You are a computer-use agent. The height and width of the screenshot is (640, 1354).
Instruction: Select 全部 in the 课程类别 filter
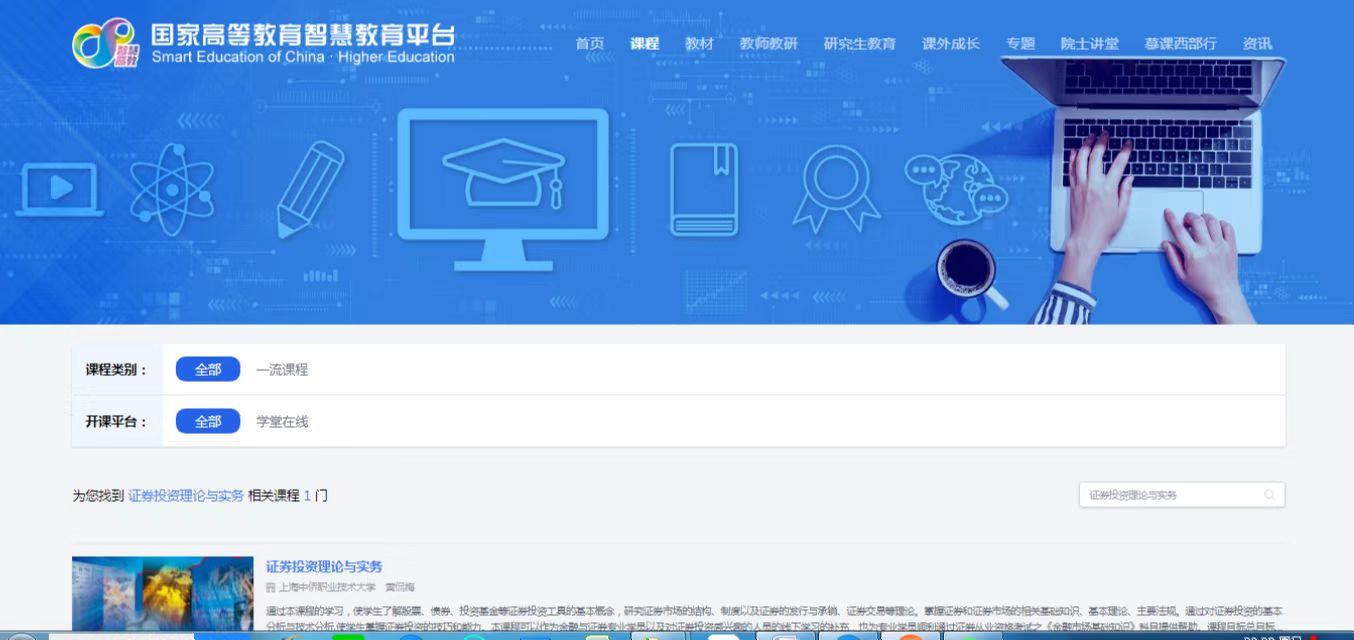pos(208,369)
